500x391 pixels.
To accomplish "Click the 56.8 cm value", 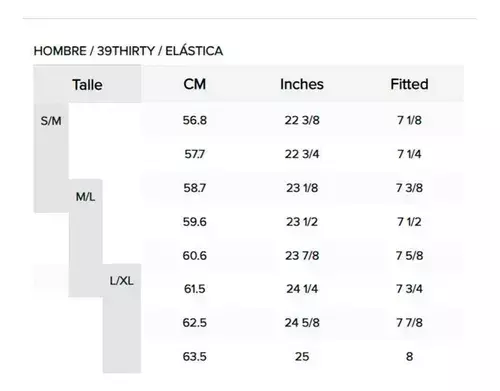I will coord(195,120).
